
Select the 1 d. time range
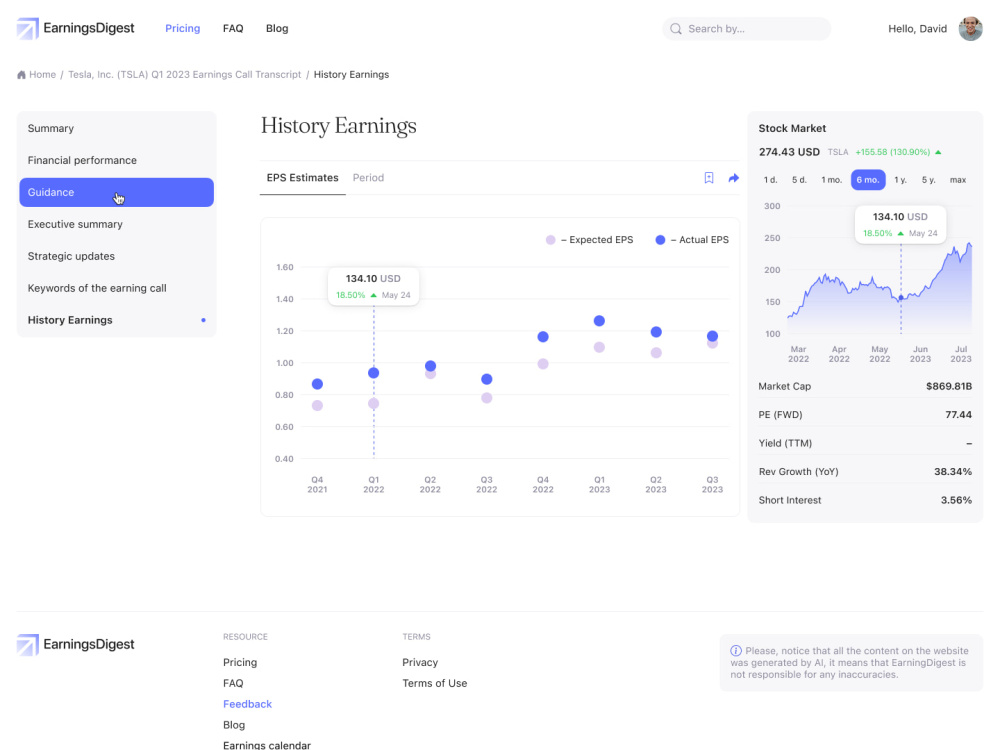(770, 180)
